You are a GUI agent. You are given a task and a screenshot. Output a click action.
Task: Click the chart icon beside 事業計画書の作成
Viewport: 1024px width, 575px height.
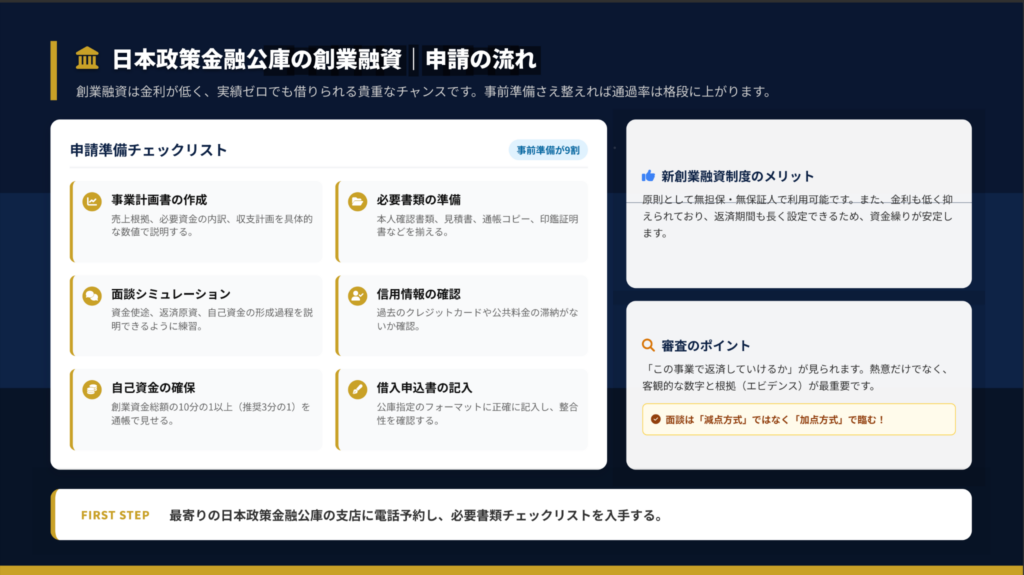(92, 201)
